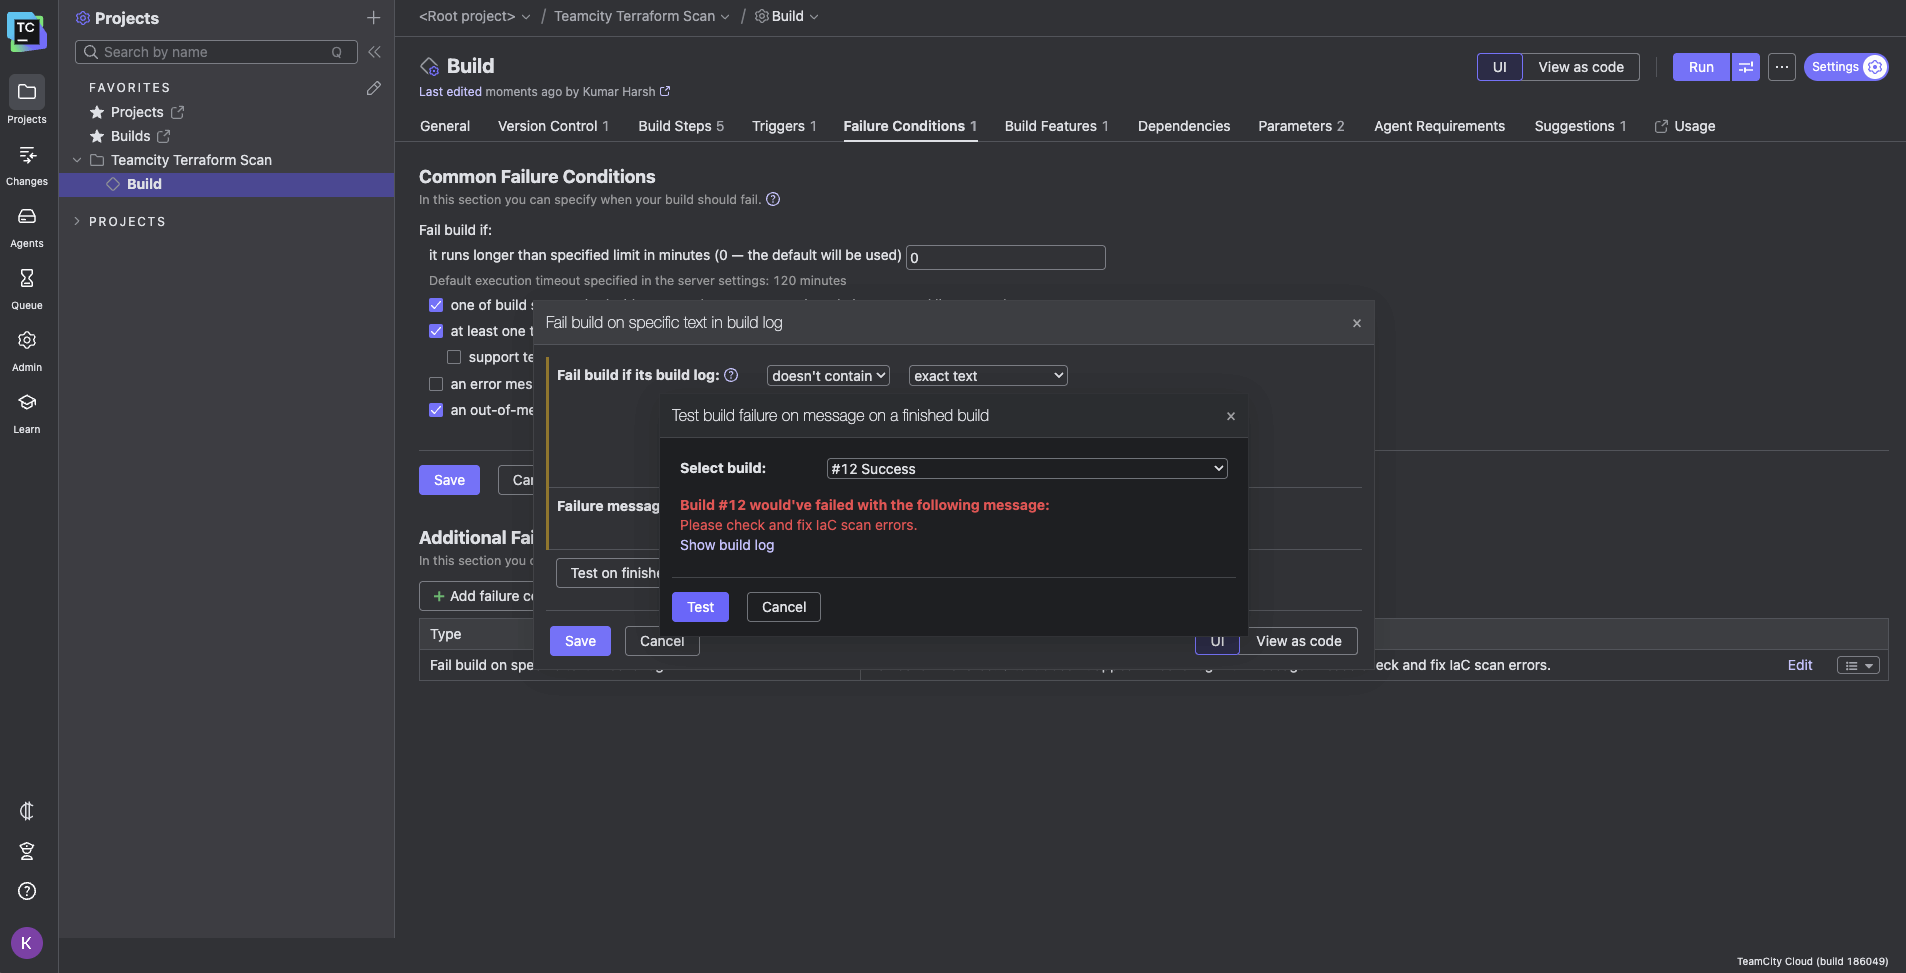Open the Admin sidebar section
This screenshot has width=1906, height=973.
coord(27,351)
